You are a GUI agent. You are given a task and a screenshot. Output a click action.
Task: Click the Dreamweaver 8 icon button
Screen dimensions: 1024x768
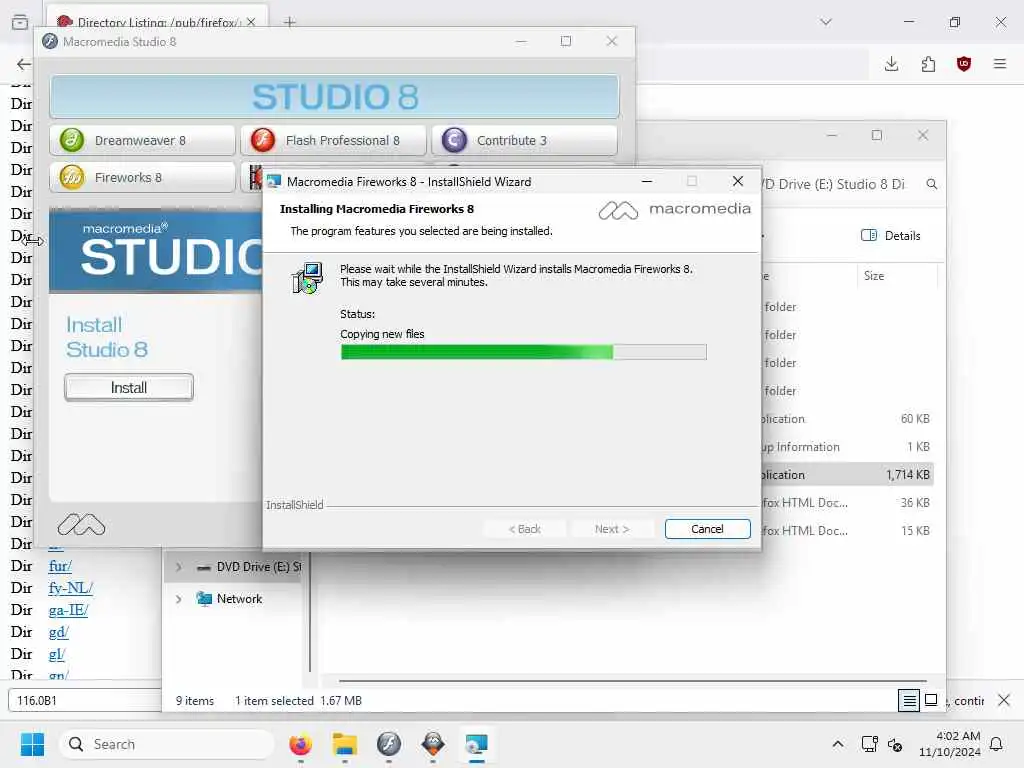click(x=142, y=140)
